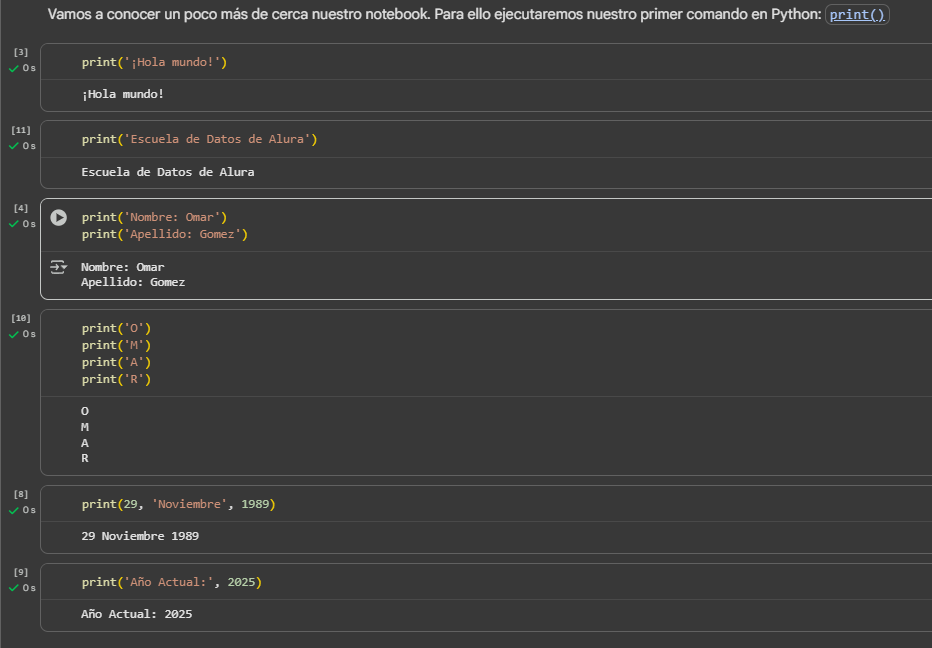
Task: Click the '¡Hola mundo!' output text
Action: (x=122, y=94)
